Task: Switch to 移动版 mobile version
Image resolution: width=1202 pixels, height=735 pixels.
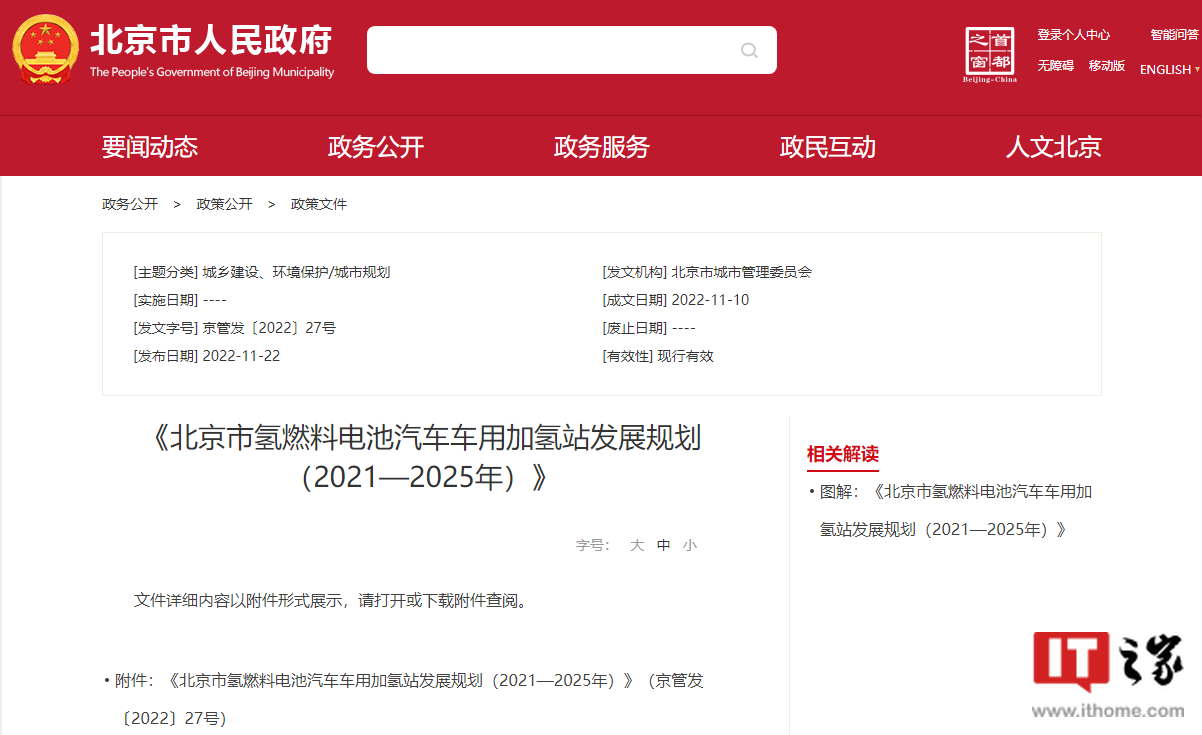Action: pos(1106,66)
